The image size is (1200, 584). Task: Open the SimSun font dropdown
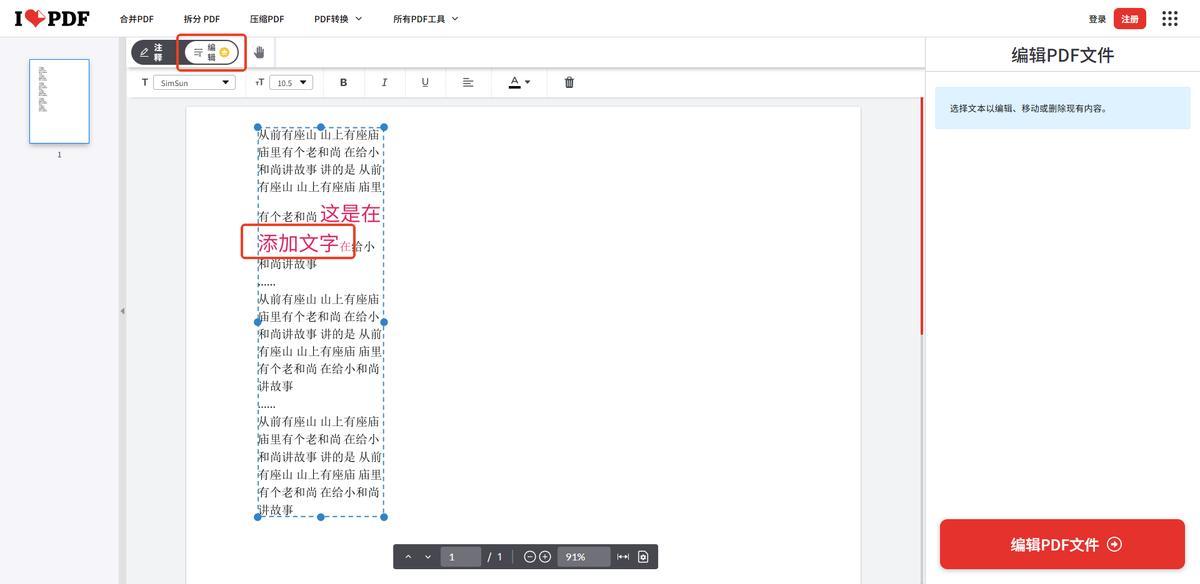(x=194, y=83)
